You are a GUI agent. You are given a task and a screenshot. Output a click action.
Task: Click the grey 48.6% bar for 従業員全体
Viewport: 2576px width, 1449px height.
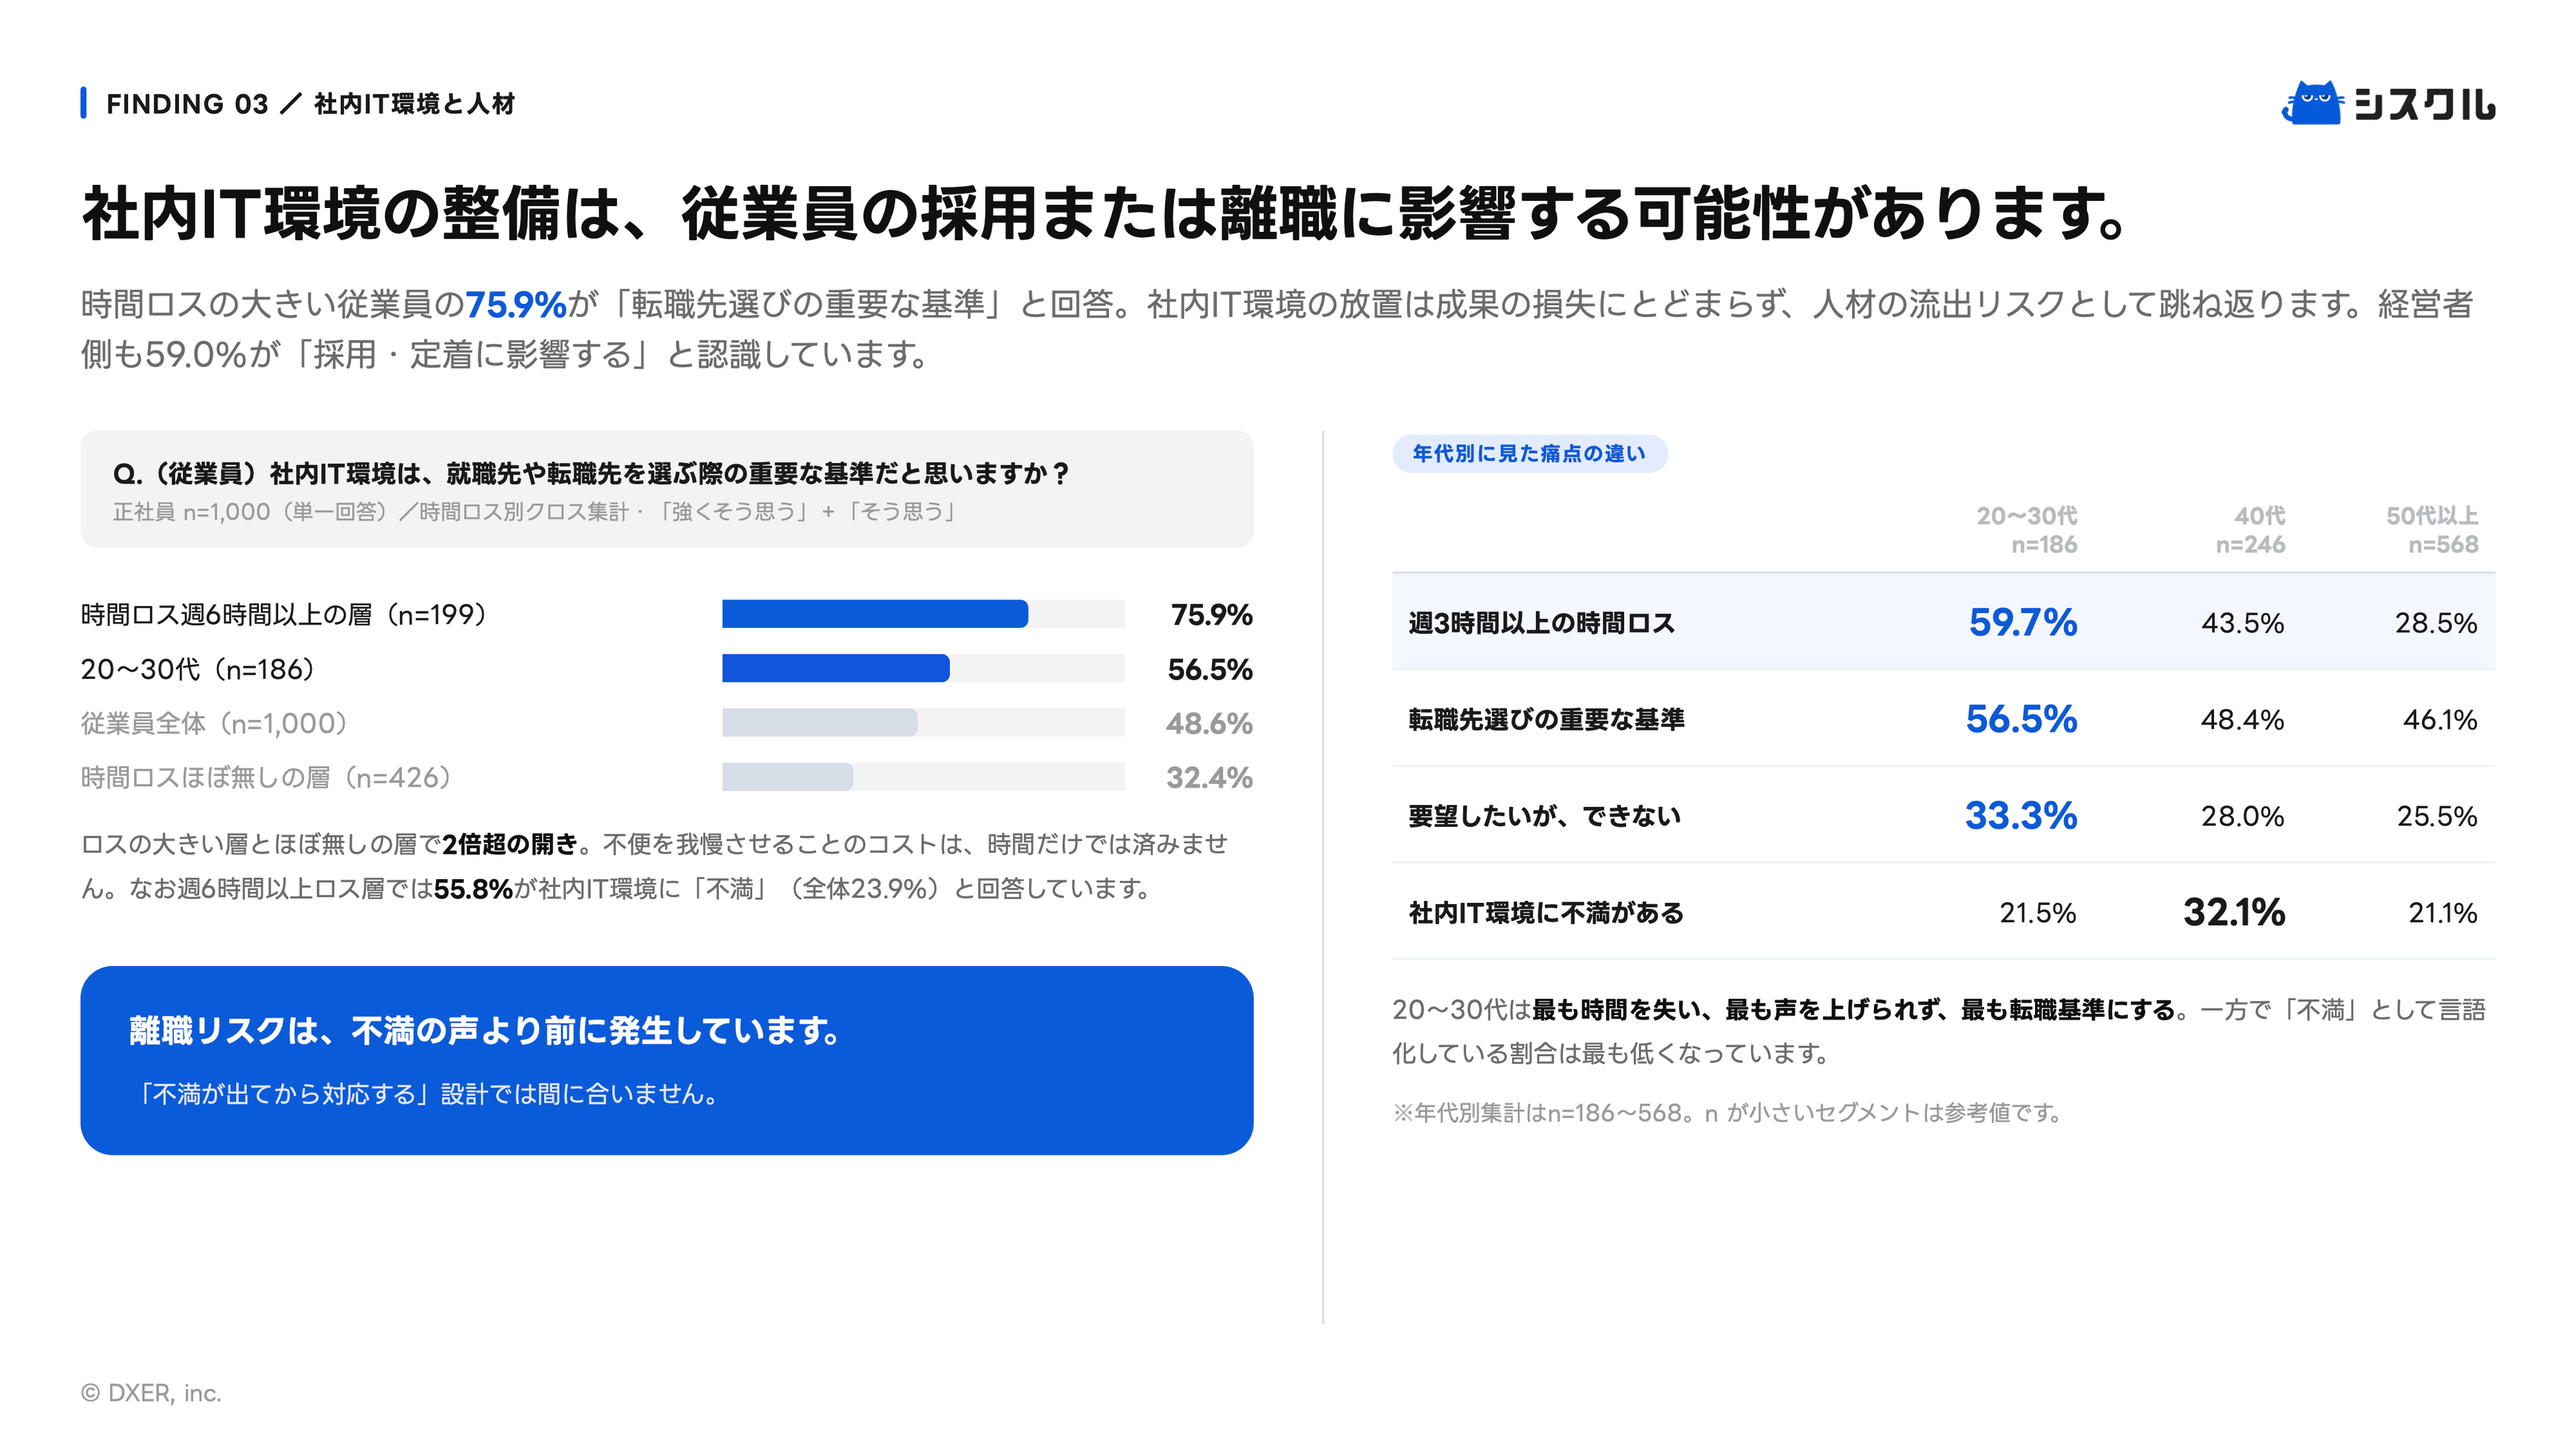tap(820, 722)
